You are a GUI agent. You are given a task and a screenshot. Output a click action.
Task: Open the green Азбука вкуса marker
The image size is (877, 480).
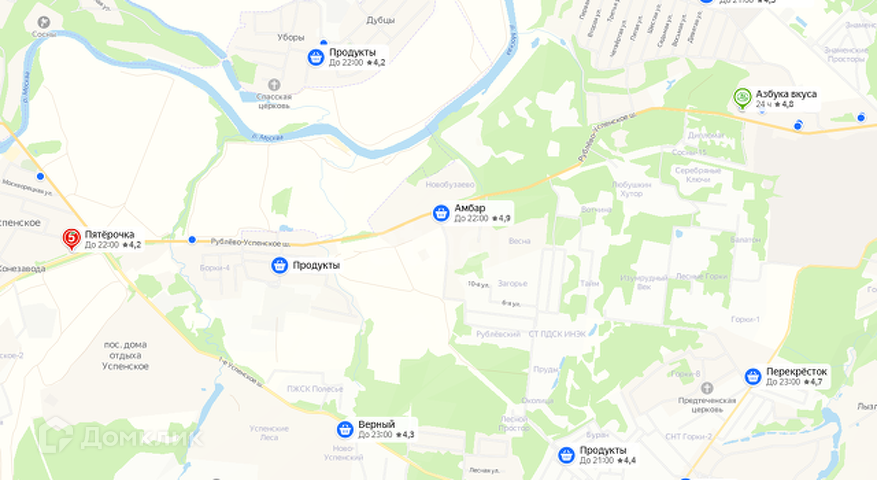742,98
